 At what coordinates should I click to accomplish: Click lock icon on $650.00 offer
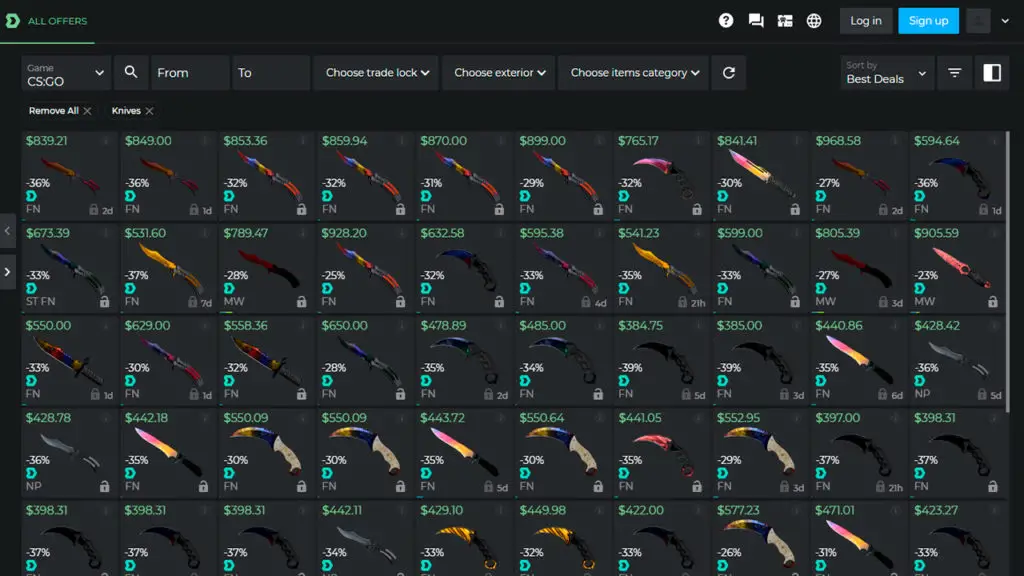(400, 394)
